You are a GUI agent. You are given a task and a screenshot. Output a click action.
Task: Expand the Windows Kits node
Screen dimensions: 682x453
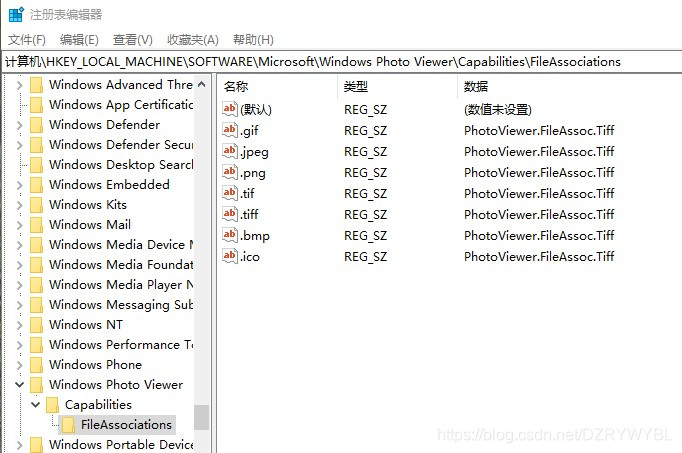(x=19, y=205)
